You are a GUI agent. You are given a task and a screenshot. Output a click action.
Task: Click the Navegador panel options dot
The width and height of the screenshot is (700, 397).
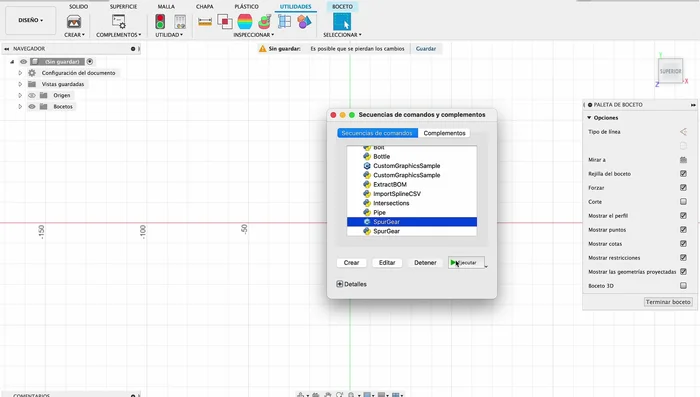coord(133,49)
